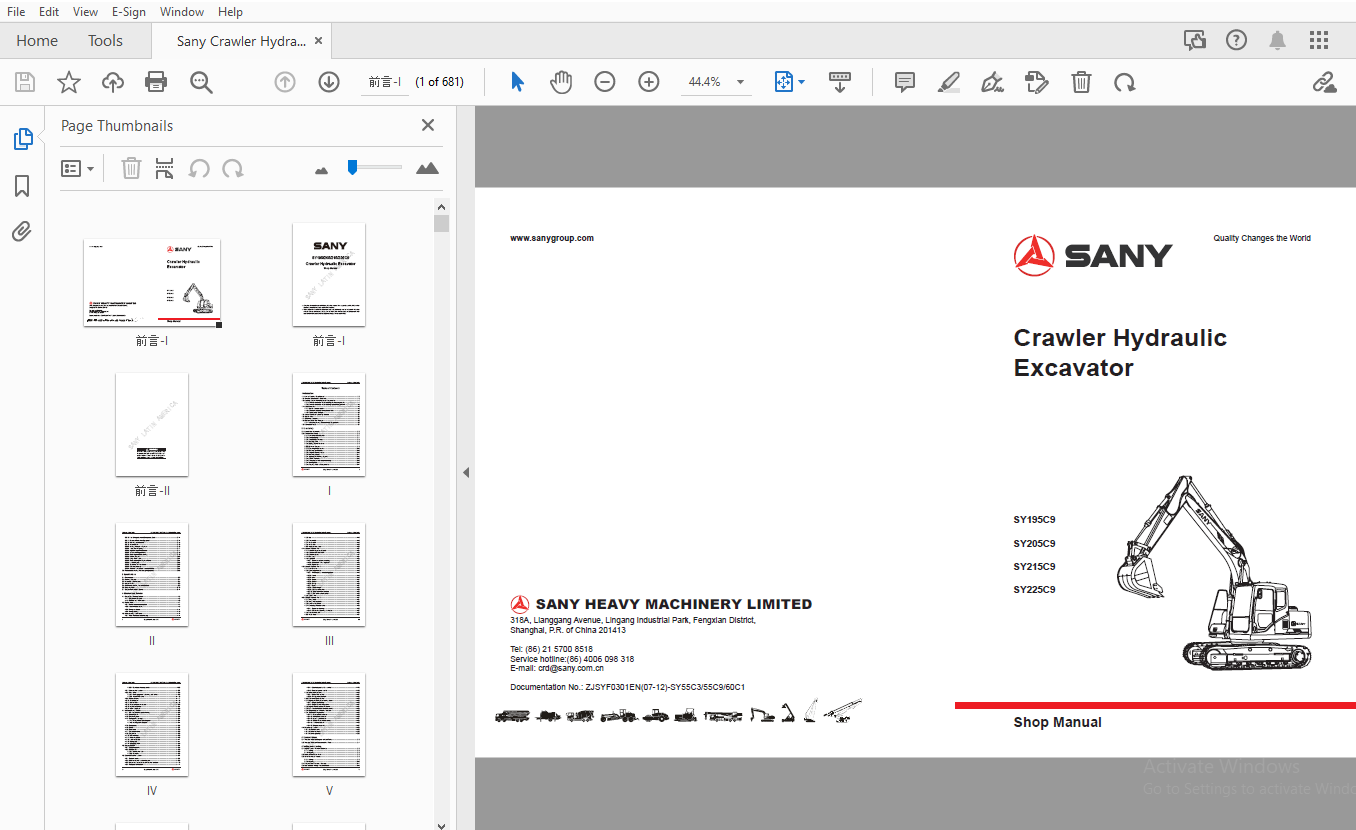The height and width of the screenshot is (830, 1356).
Task: Choose the selection arrow tool
Action: point(517,82)
